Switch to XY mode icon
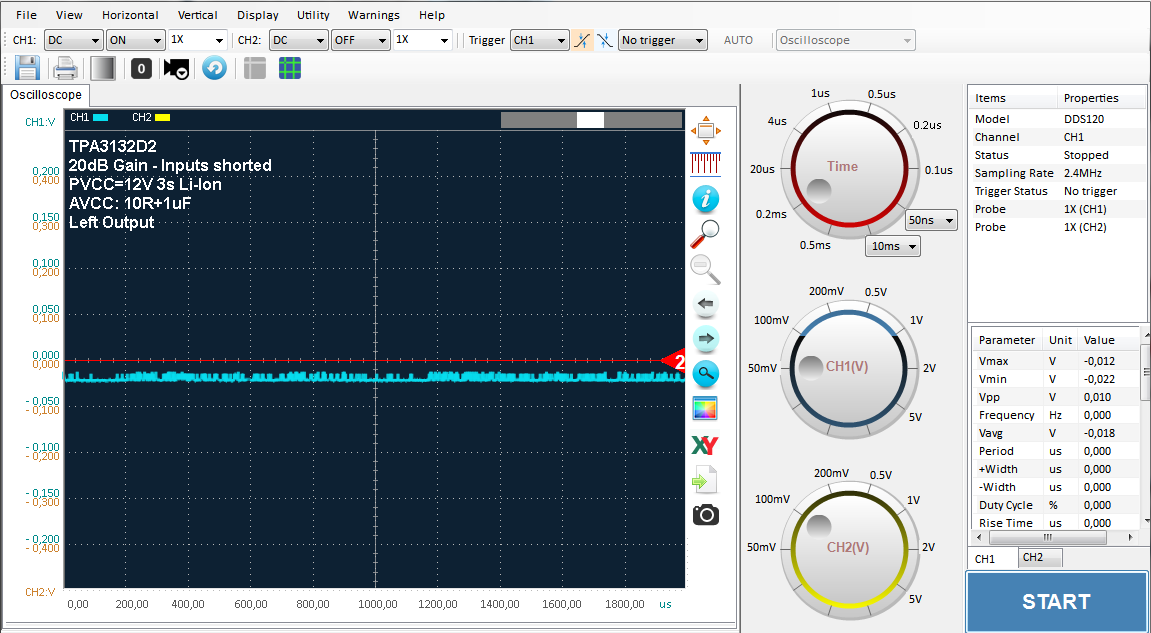Image resolution: width=1151 pixels, height=633 pixels. [705, 445]
